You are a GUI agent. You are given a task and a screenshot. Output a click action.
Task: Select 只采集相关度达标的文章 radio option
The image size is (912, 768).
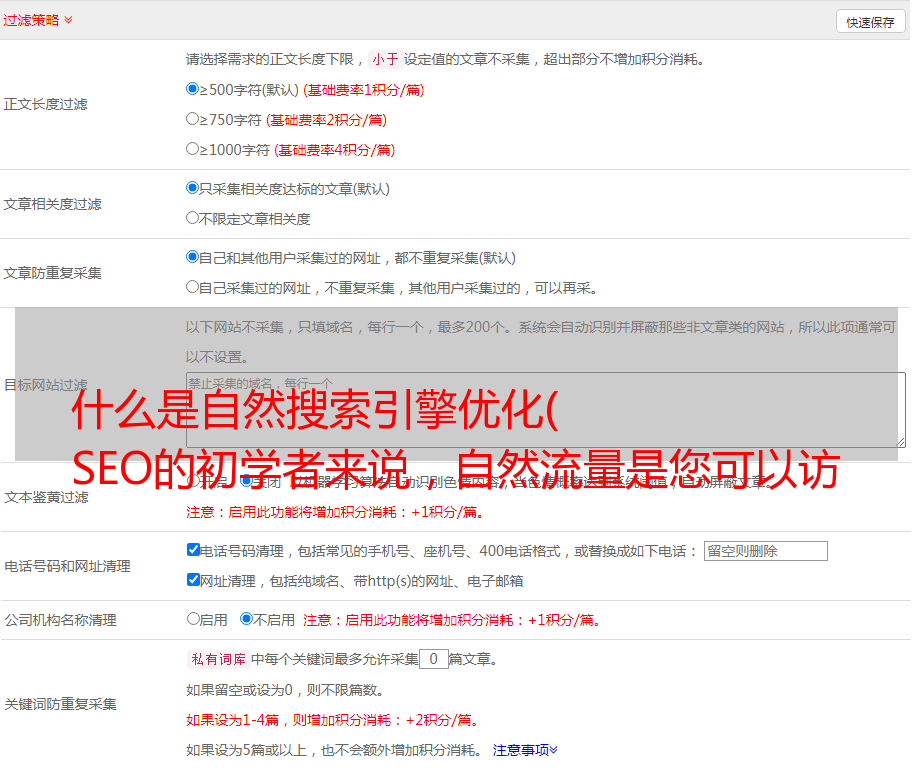[x=193, y=188]
